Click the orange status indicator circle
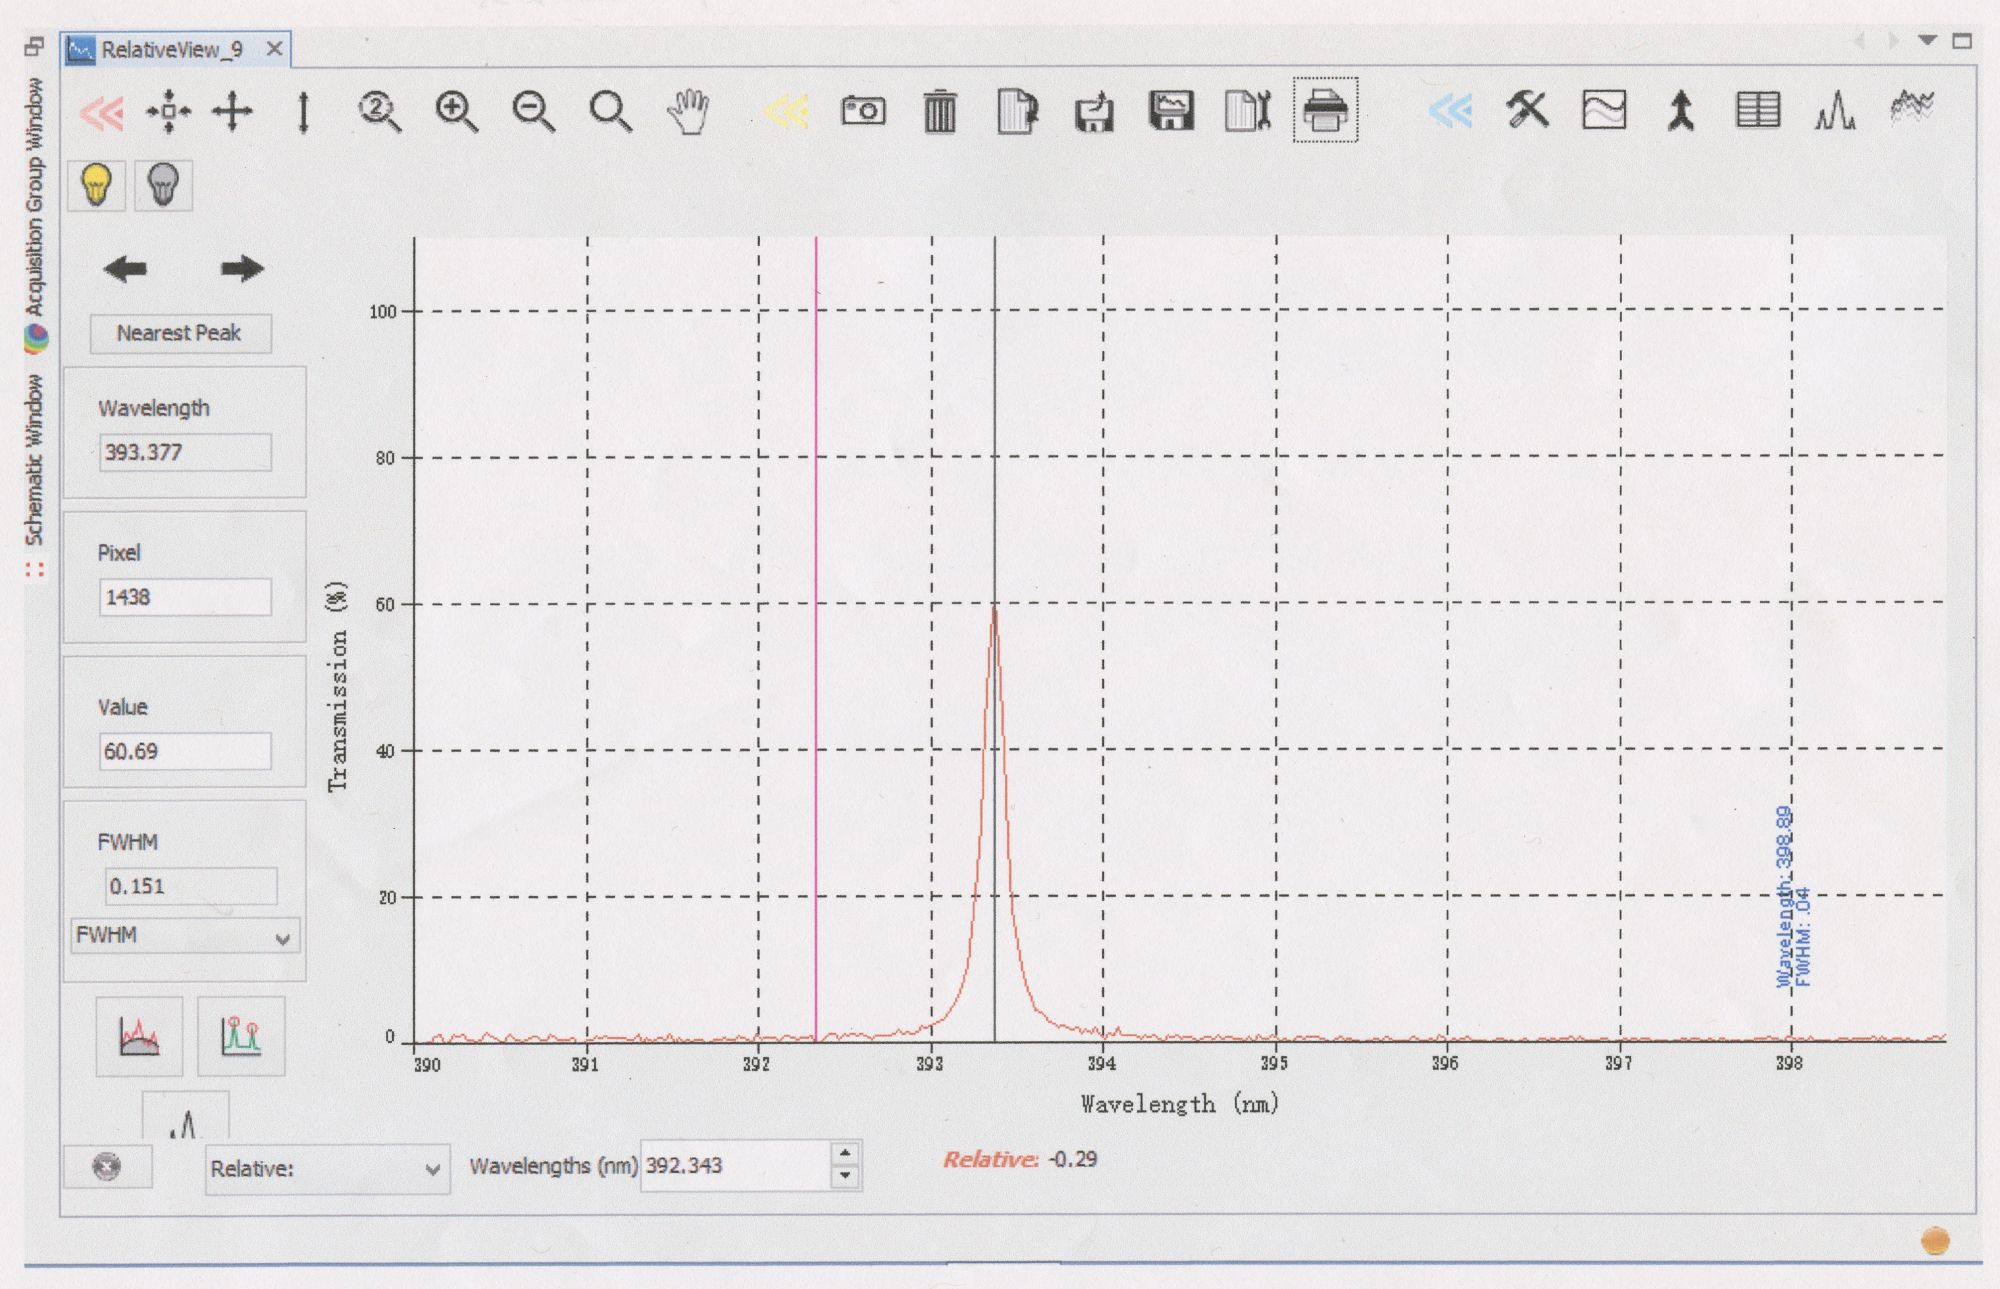This screenshot has height=1289, width=2000. (x=1936, y=1241)
